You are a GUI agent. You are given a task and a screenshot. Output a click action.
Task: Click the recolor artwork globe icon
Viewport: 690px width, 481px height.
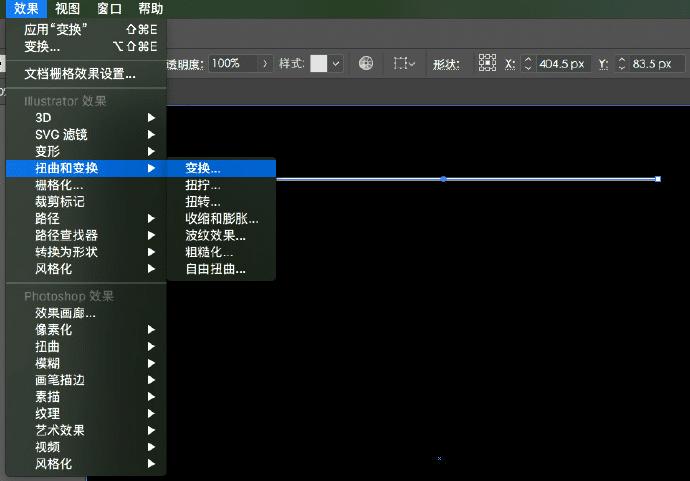coord(366,63)
